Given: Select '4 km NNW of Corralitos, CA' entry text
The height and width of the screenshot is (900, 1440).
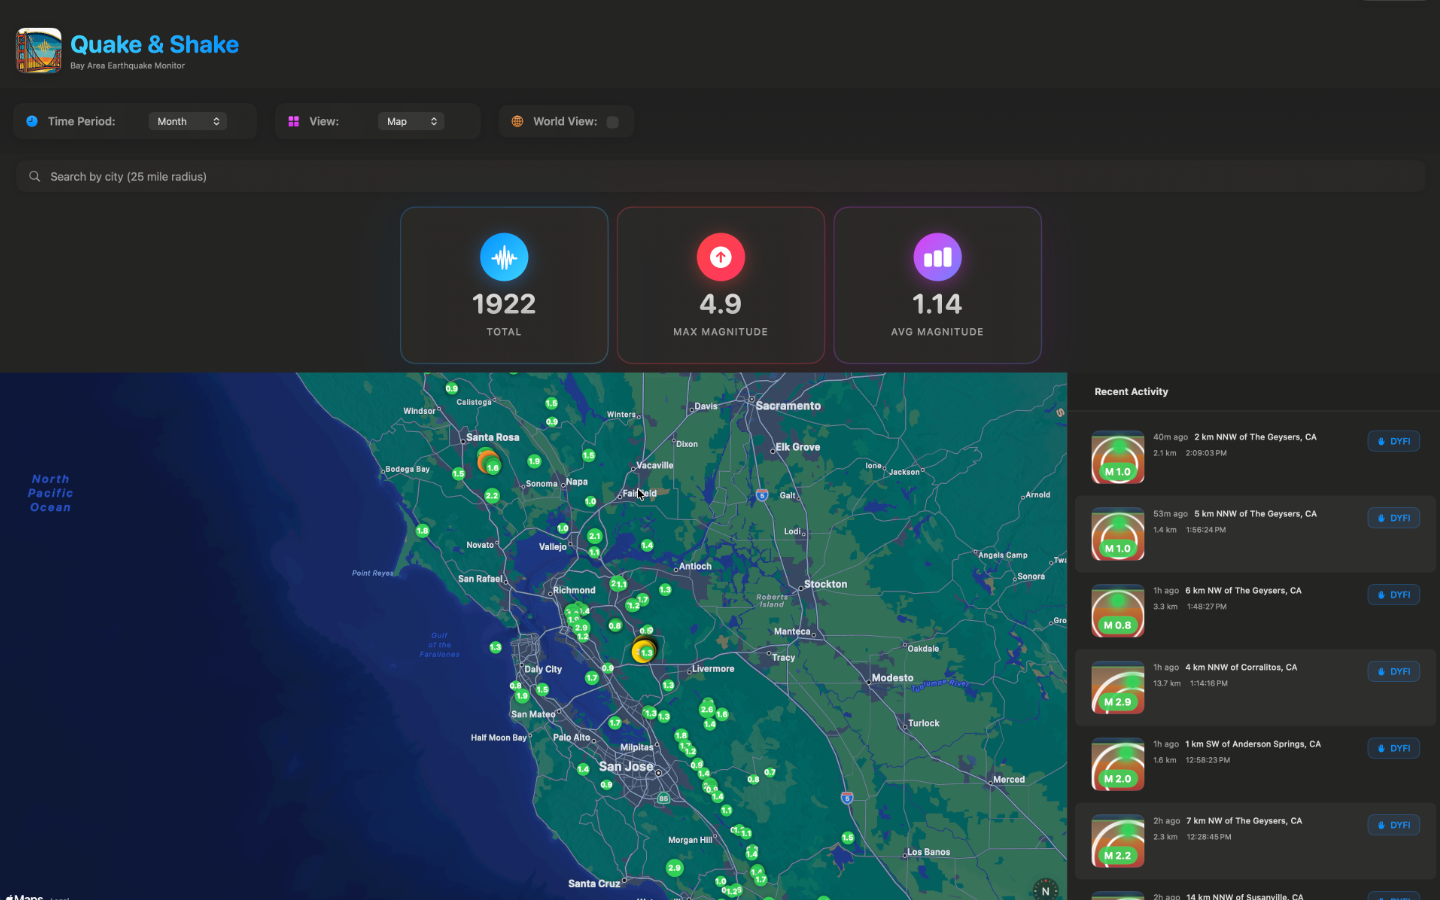Looking at the screenshot, I should pos(1241,667).
